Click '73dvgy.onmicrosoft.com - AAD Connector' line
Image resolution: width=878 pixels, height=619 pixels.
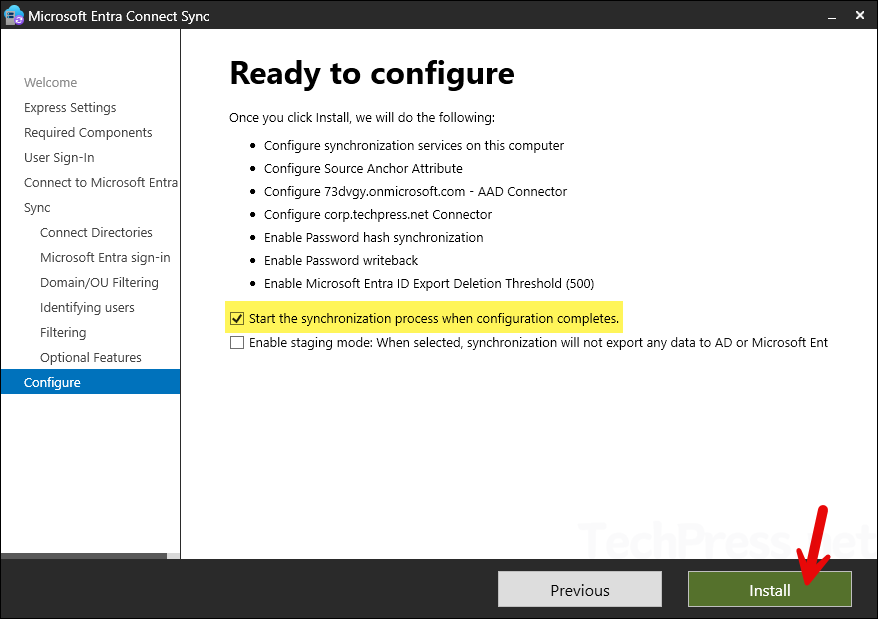(x=415, y=192)
